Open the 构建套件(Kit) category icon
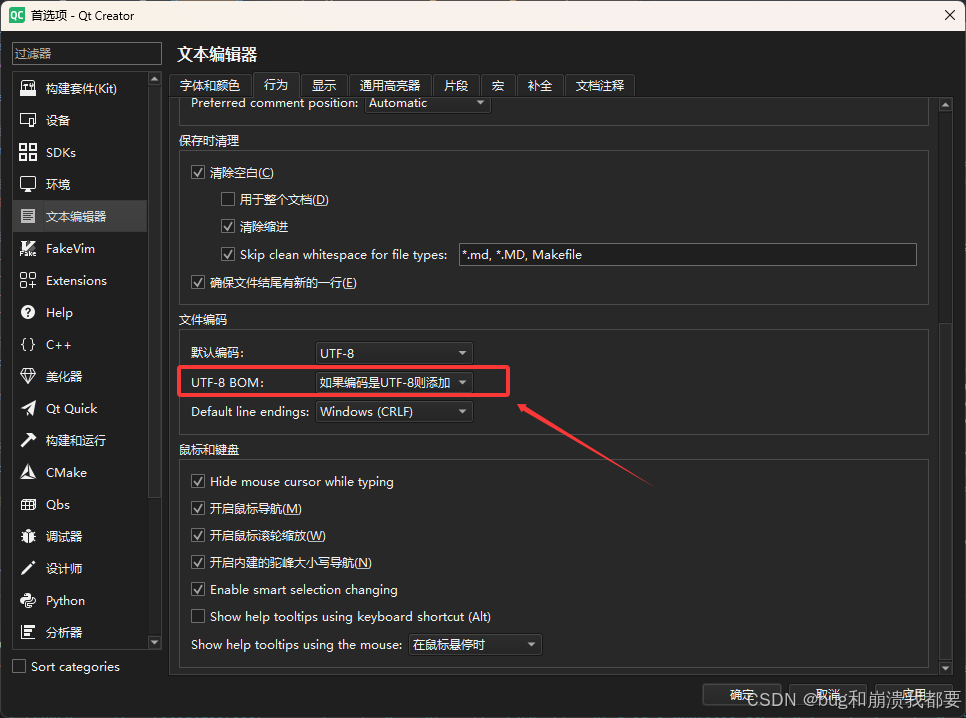Image resolution: width=966 pixels, height=718 pixels. (x=28, y=88)
